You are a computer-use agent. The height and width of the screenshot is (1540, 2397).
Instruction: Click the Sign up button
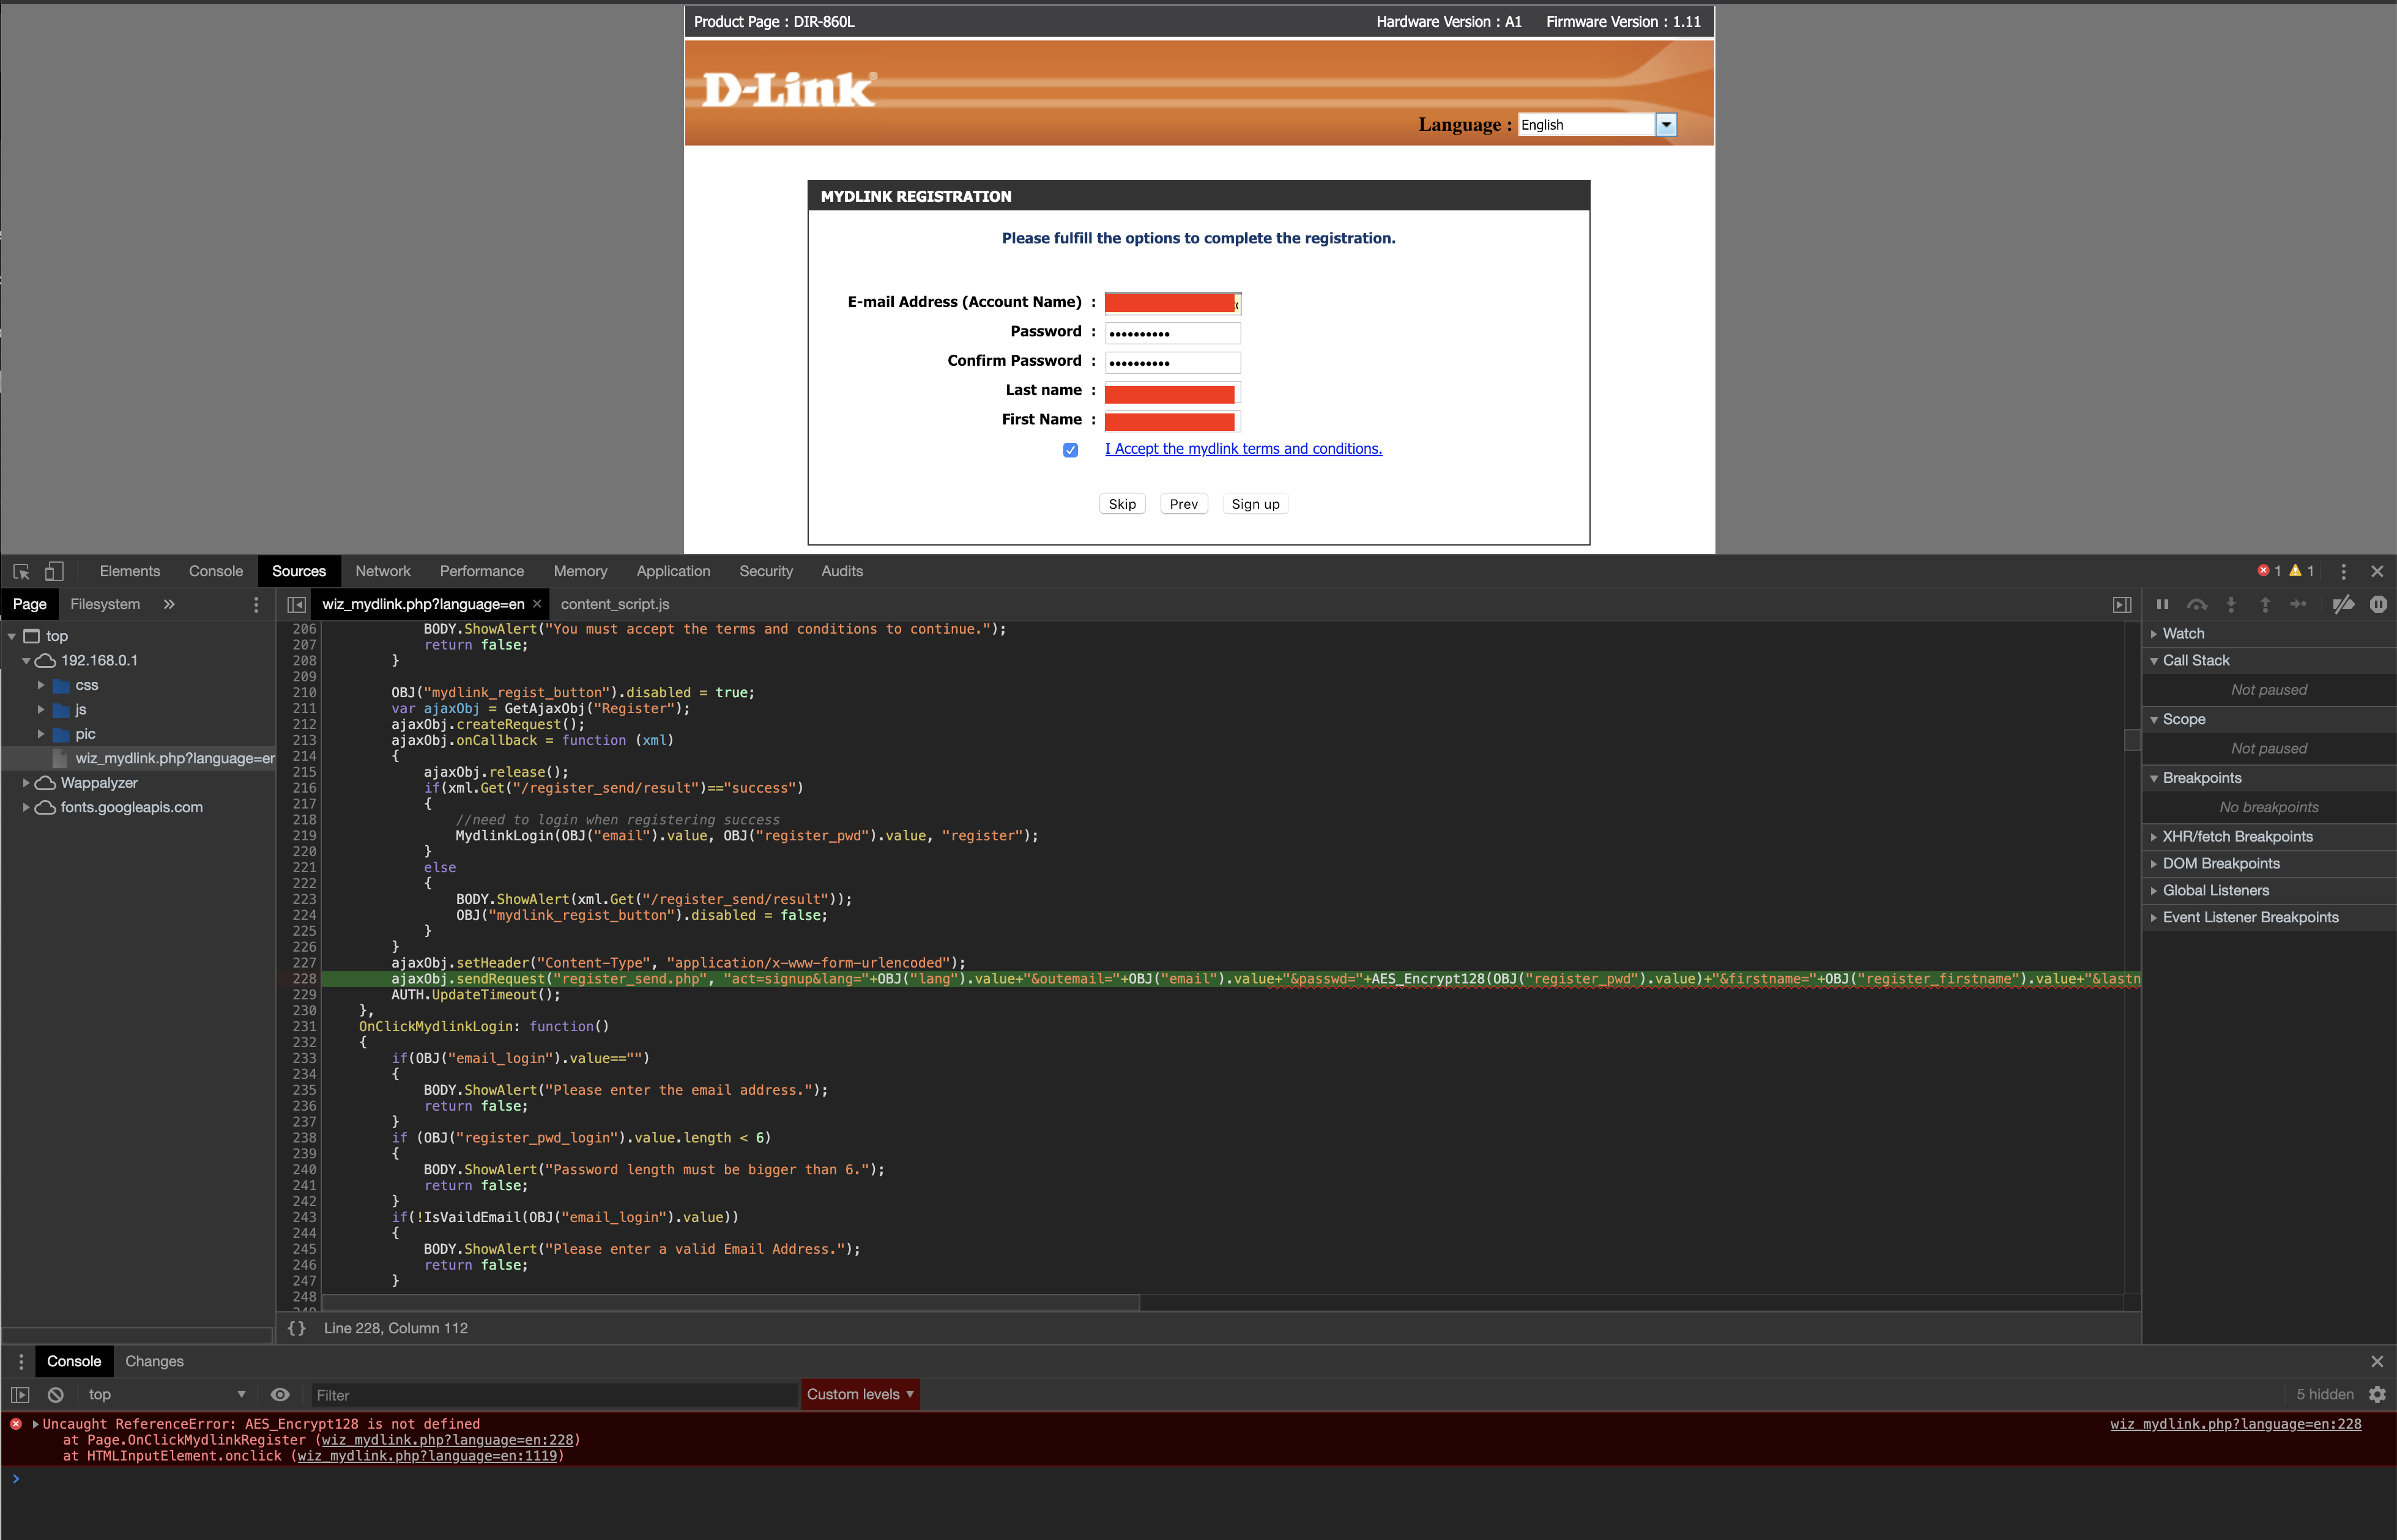point(1255,504)
